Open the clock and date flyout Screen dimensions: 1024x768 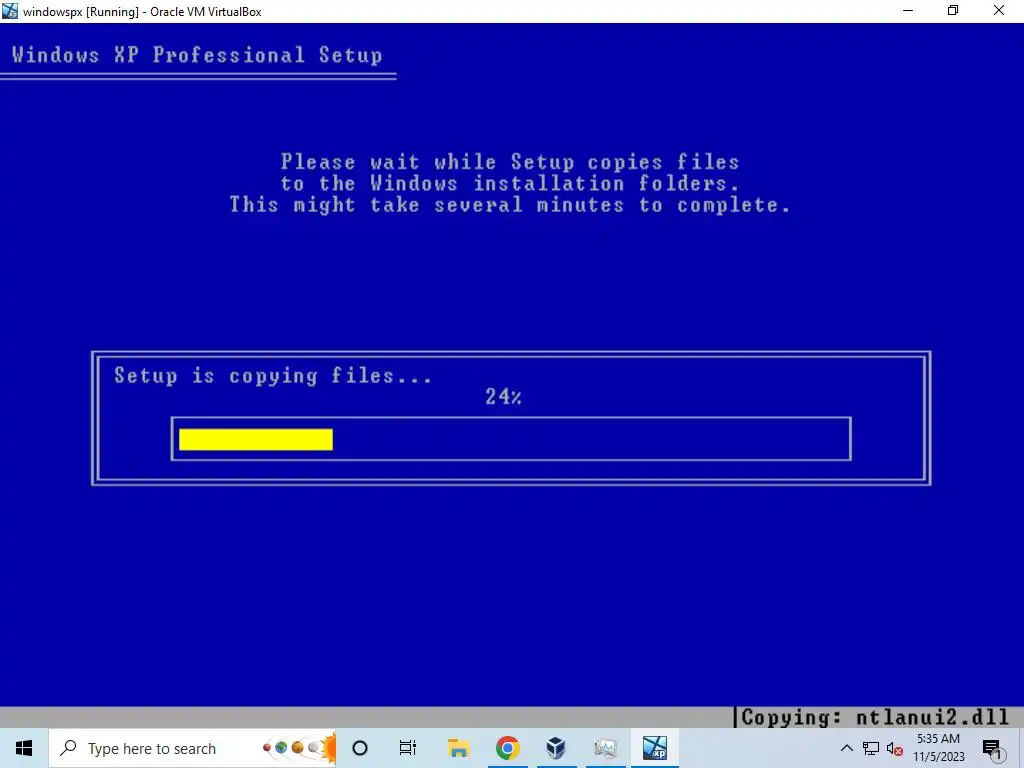[938, 748]
